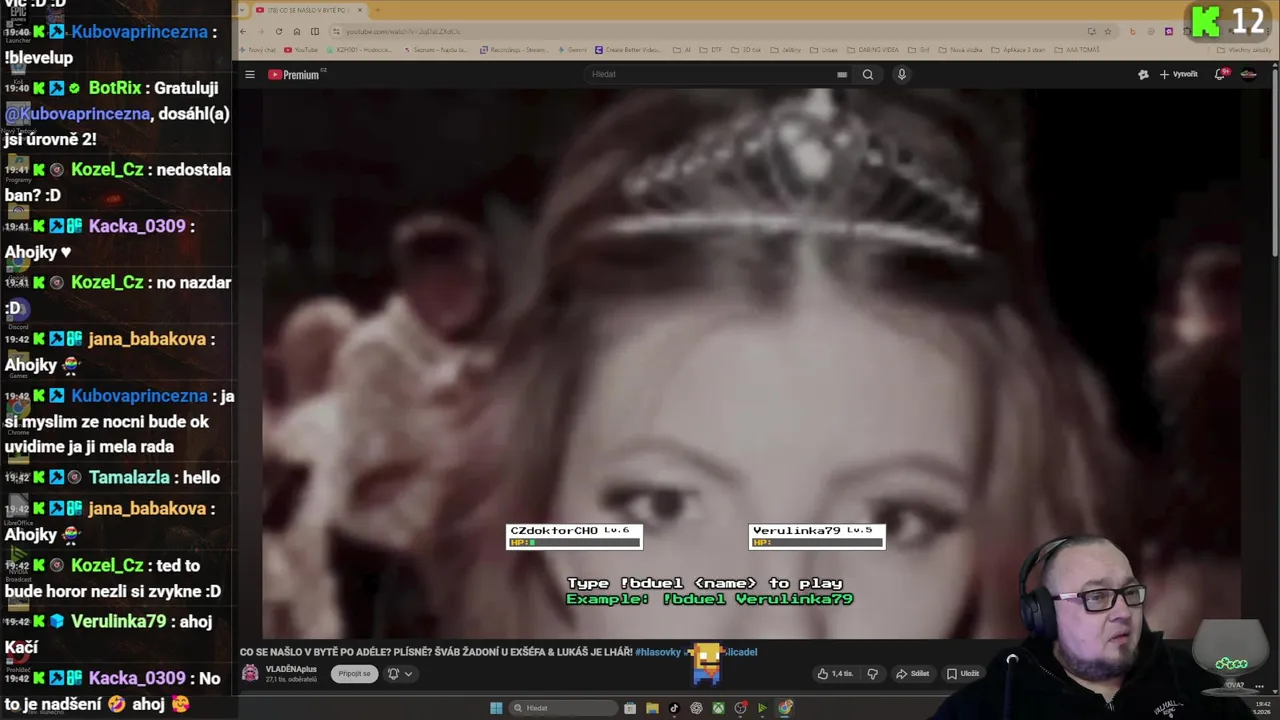Image resolution: width=1280 pixels, height=720 pixels.
Task: Open the YouTube account avatar menu
Action: click(x=1249, y=74)
